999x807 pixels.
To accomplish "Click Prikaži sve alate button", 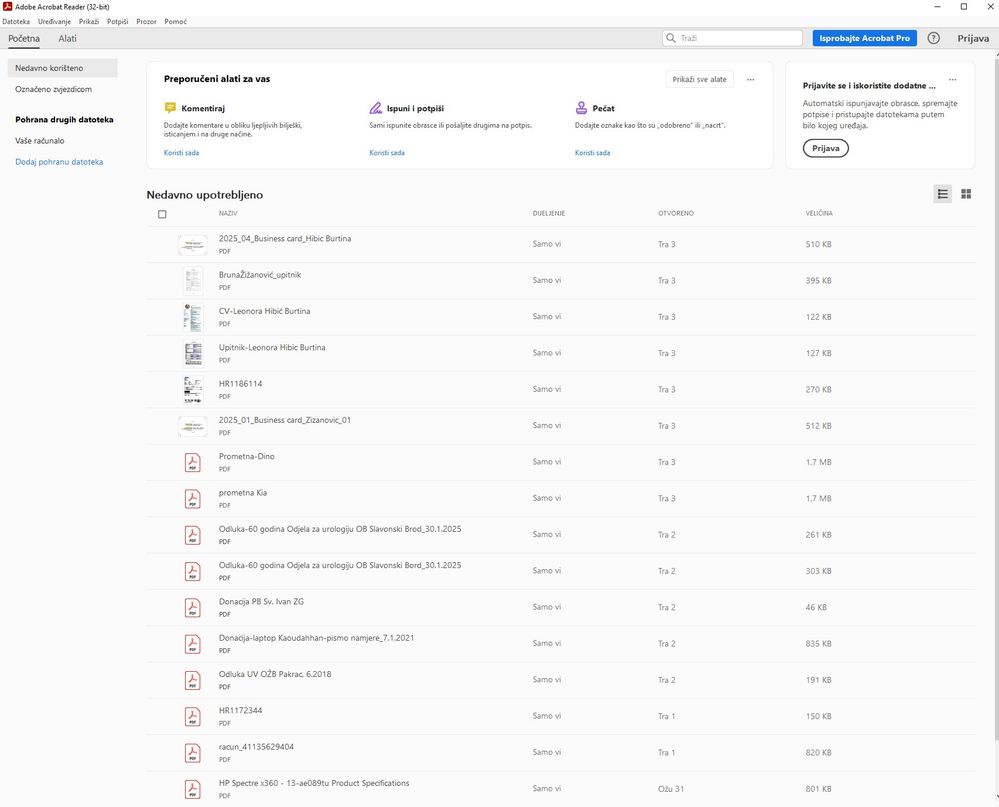I will coord(700,79).
